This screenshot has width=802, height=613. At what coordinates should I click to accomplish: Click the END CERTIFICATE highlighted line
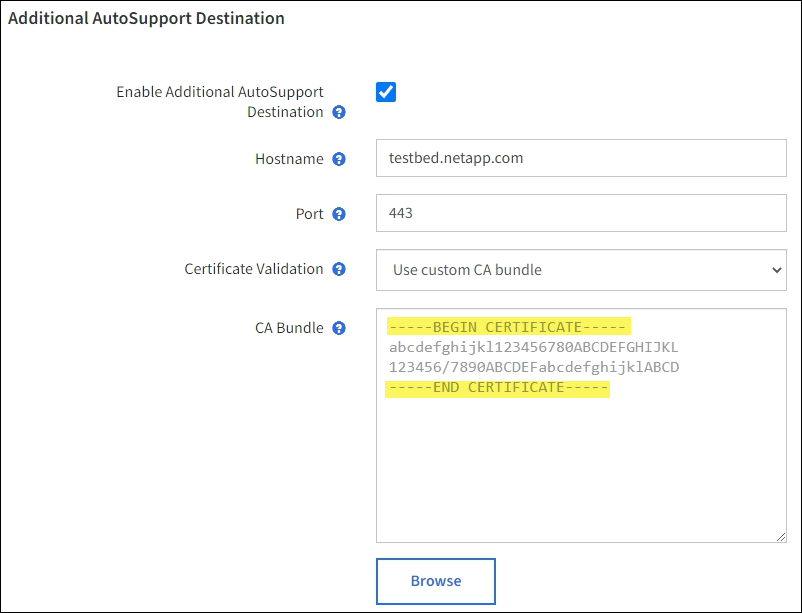[498, 388]
